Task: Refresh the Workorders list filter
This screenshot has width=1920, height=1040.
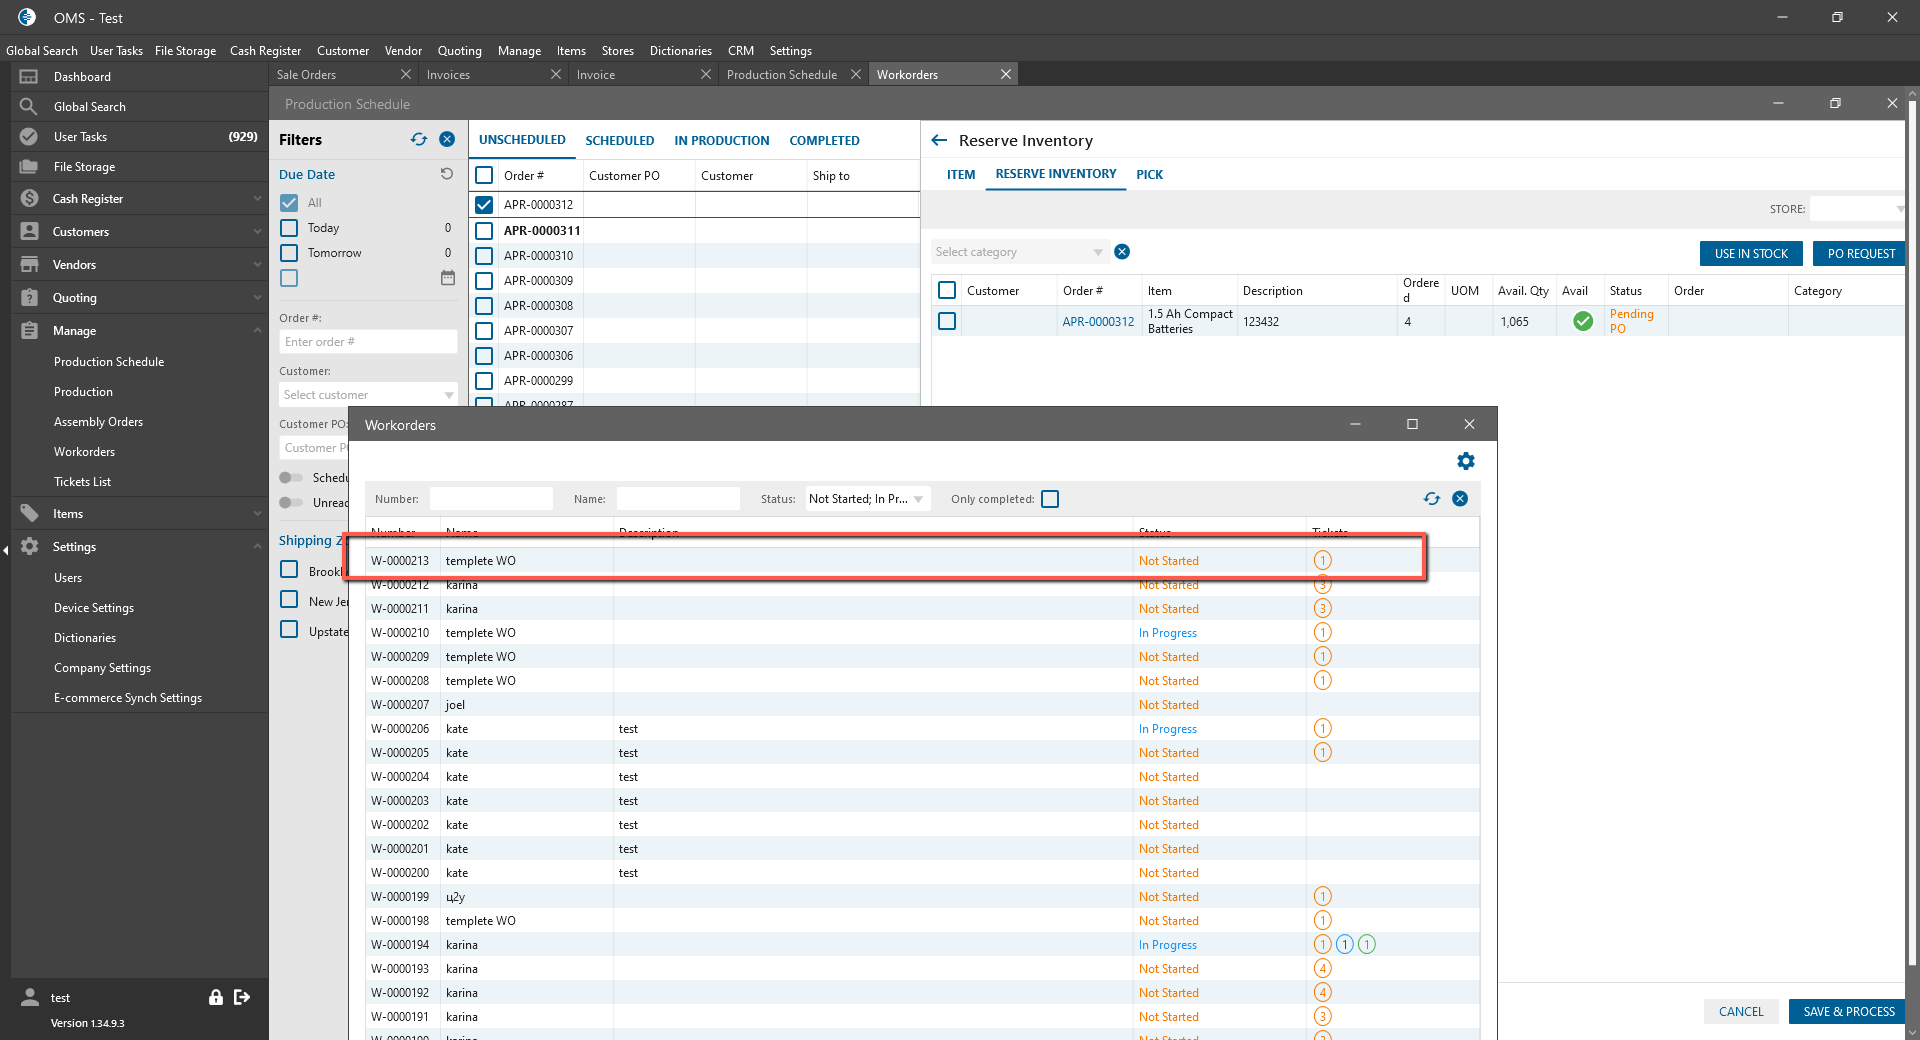Action: [x=1432, y=499]
